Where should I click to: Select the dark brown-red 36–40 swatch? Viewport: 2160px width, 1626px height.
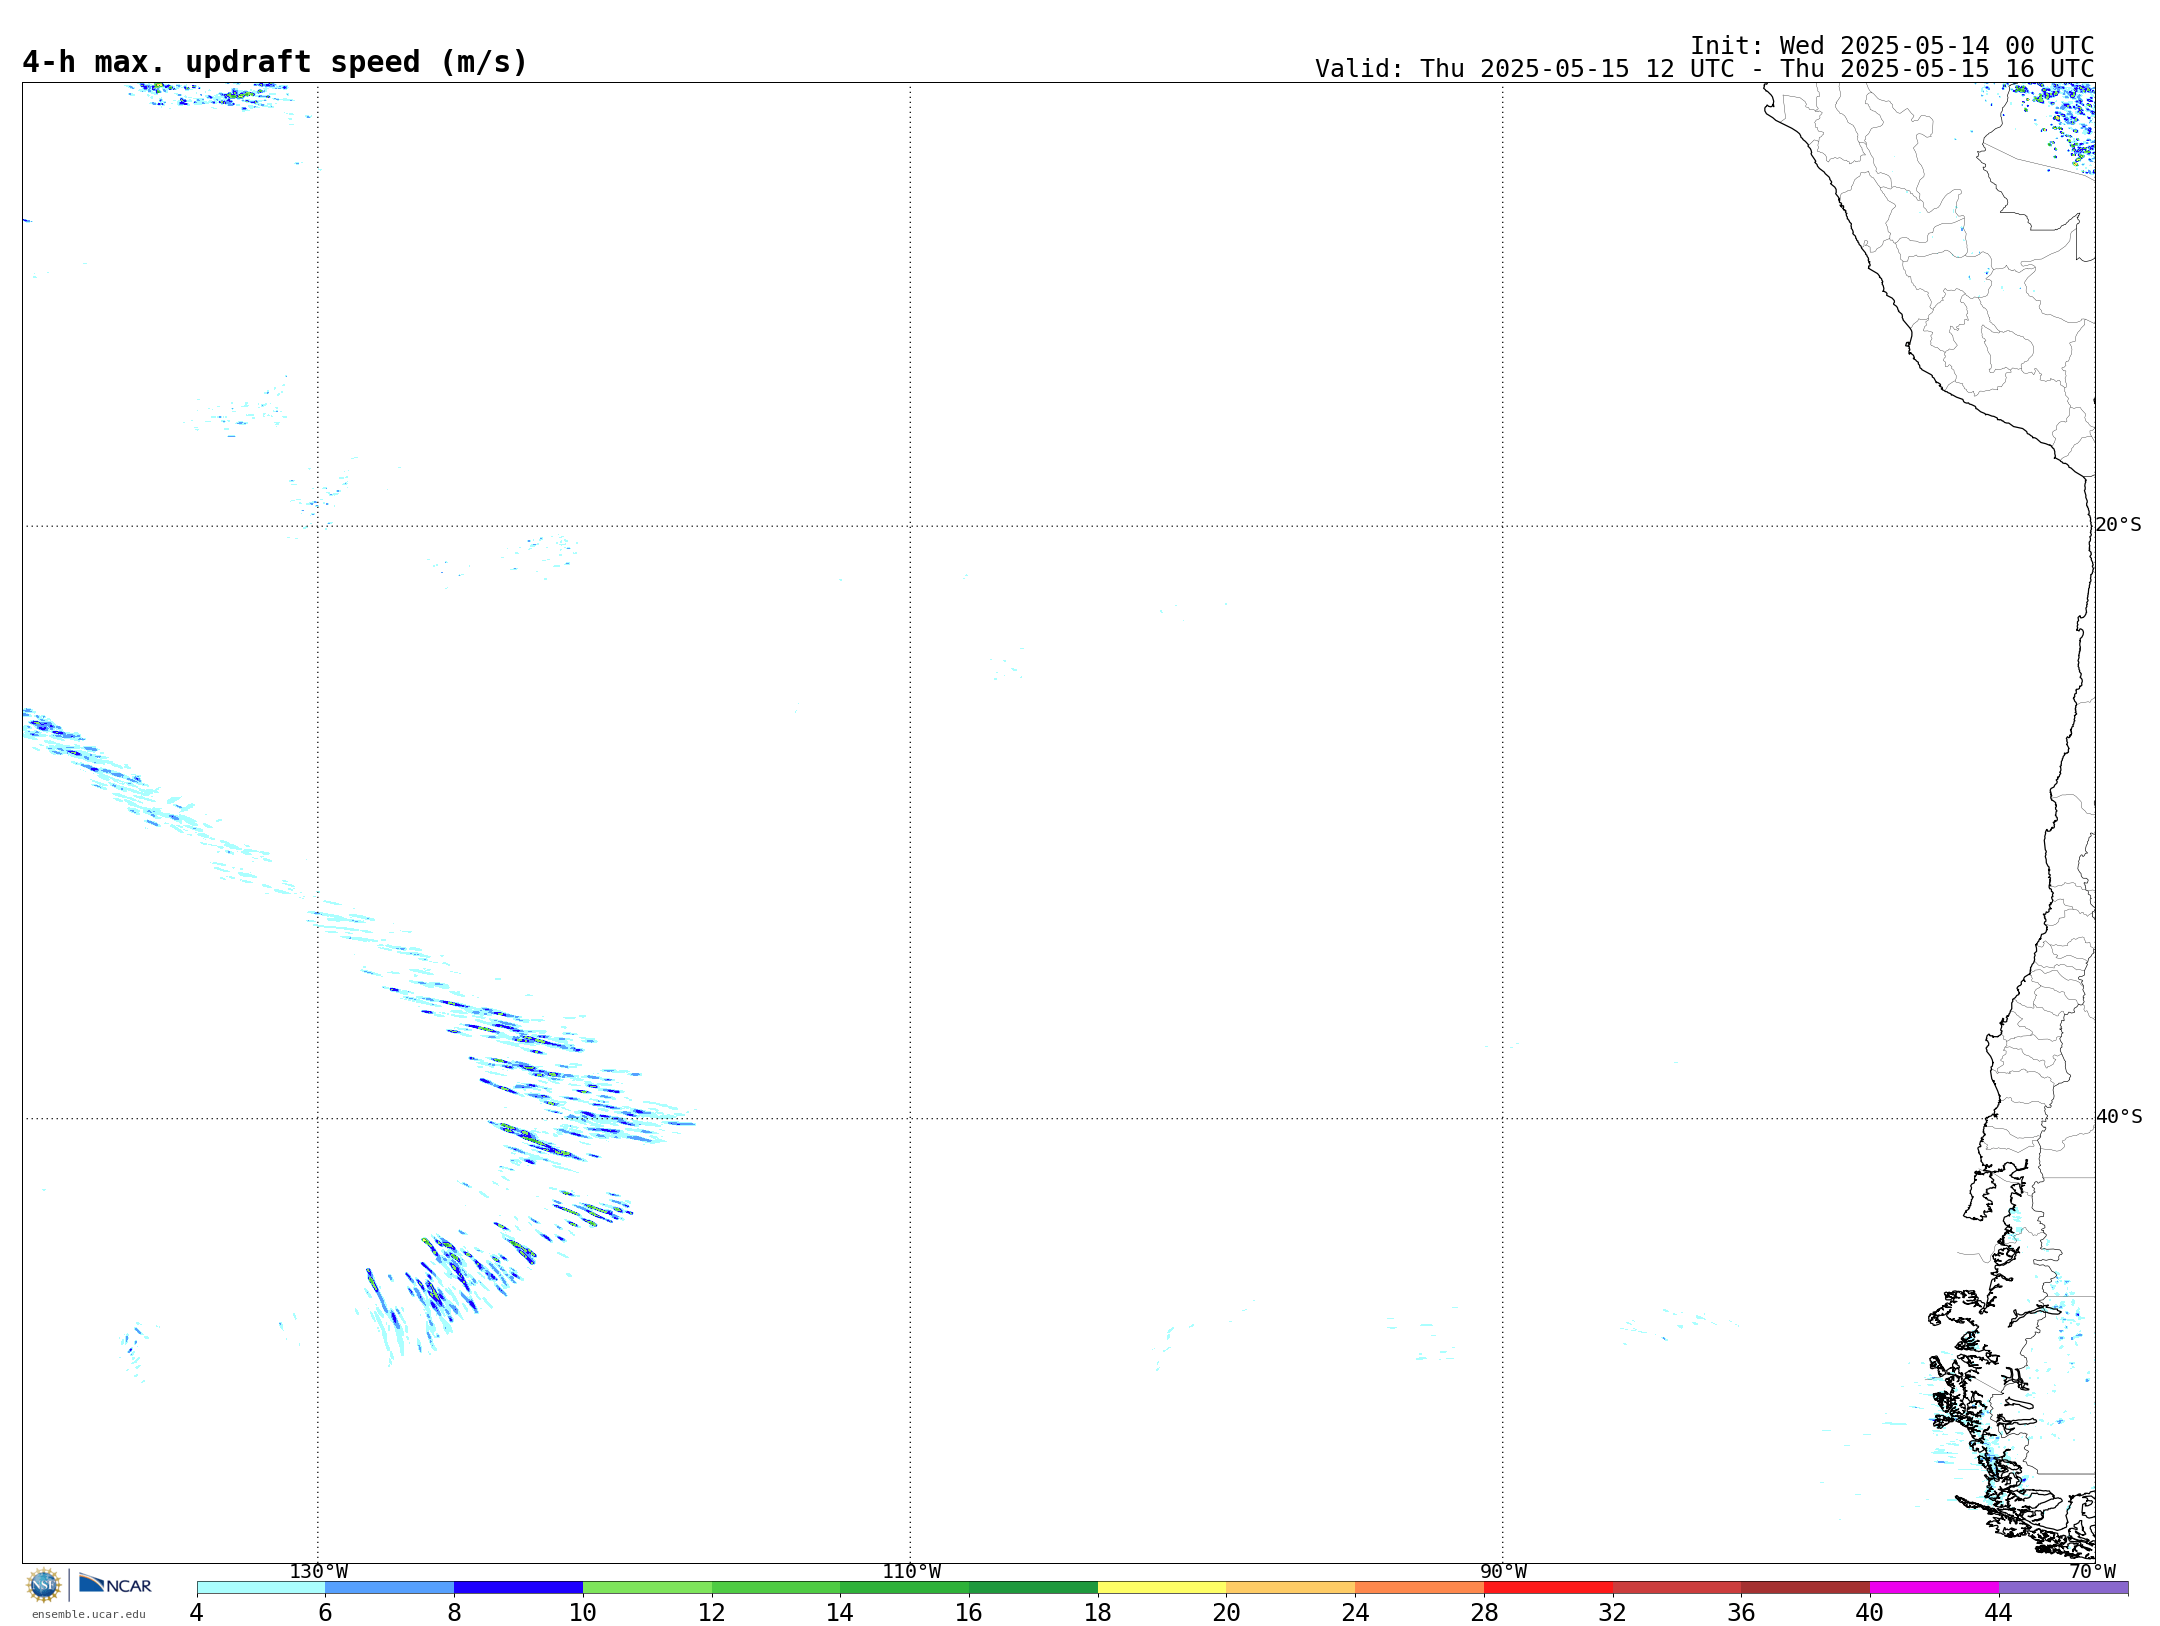(1805, 1588)
